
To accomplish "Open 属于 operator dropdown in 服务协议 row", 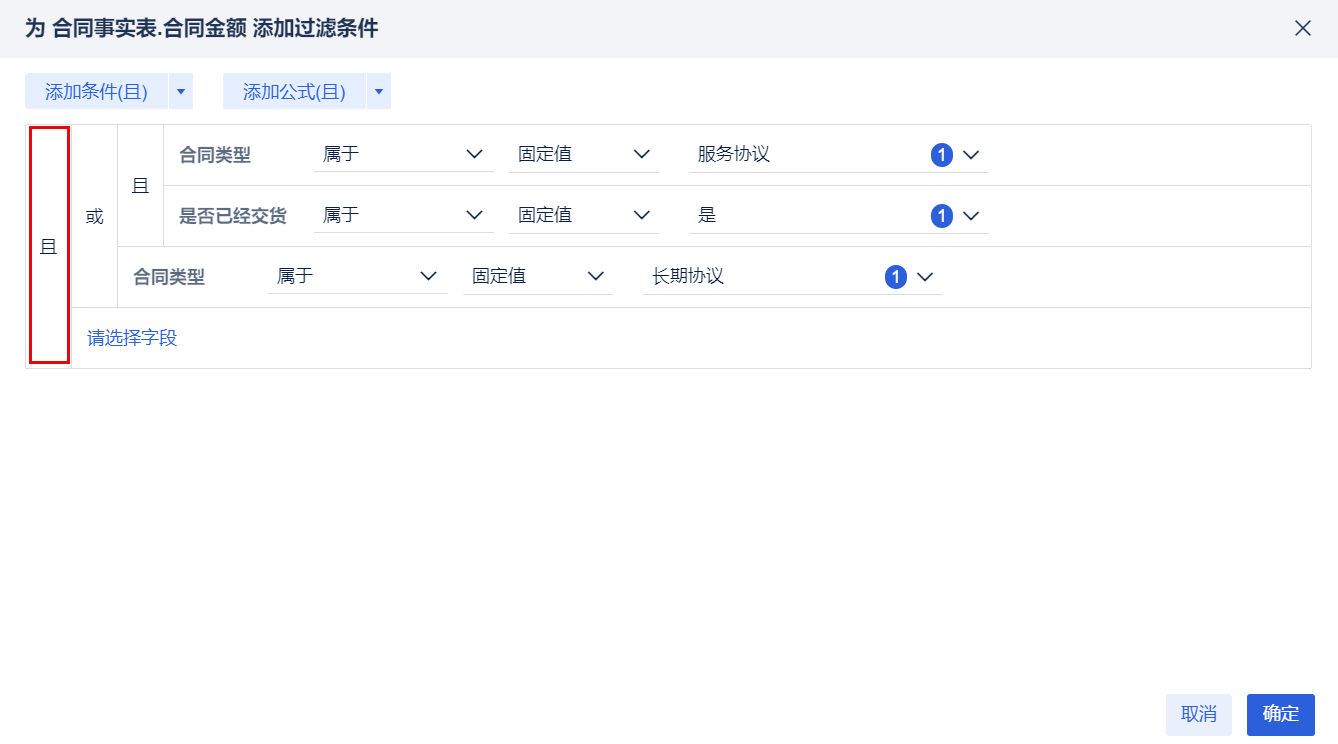I will point(403,155).
